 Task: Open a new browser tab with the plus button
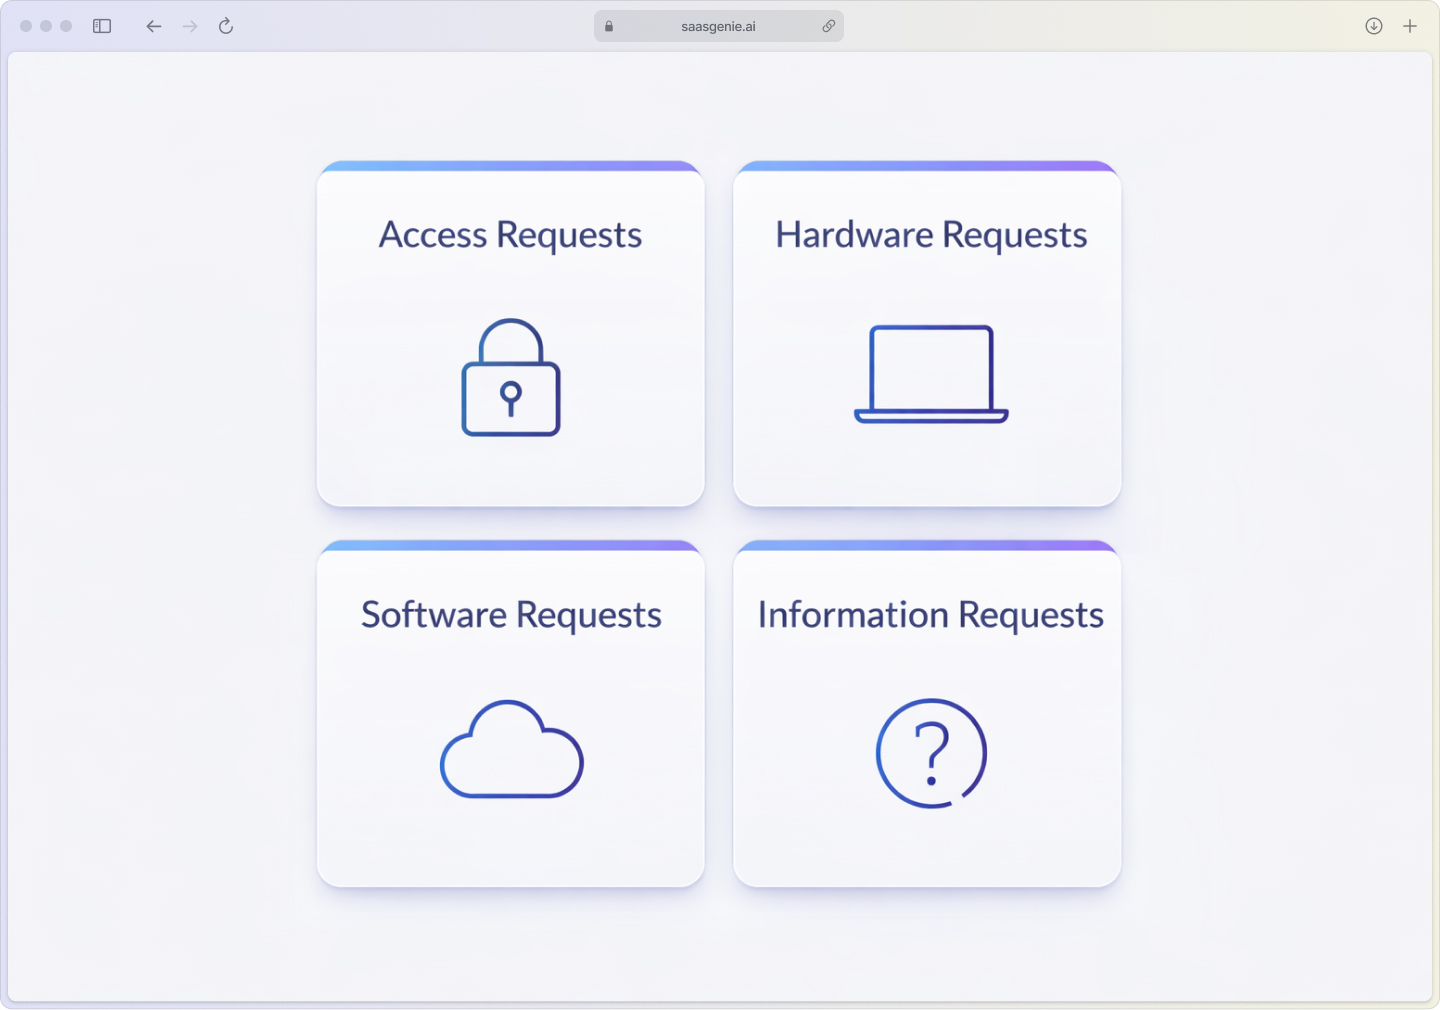tap(1410, 26)
